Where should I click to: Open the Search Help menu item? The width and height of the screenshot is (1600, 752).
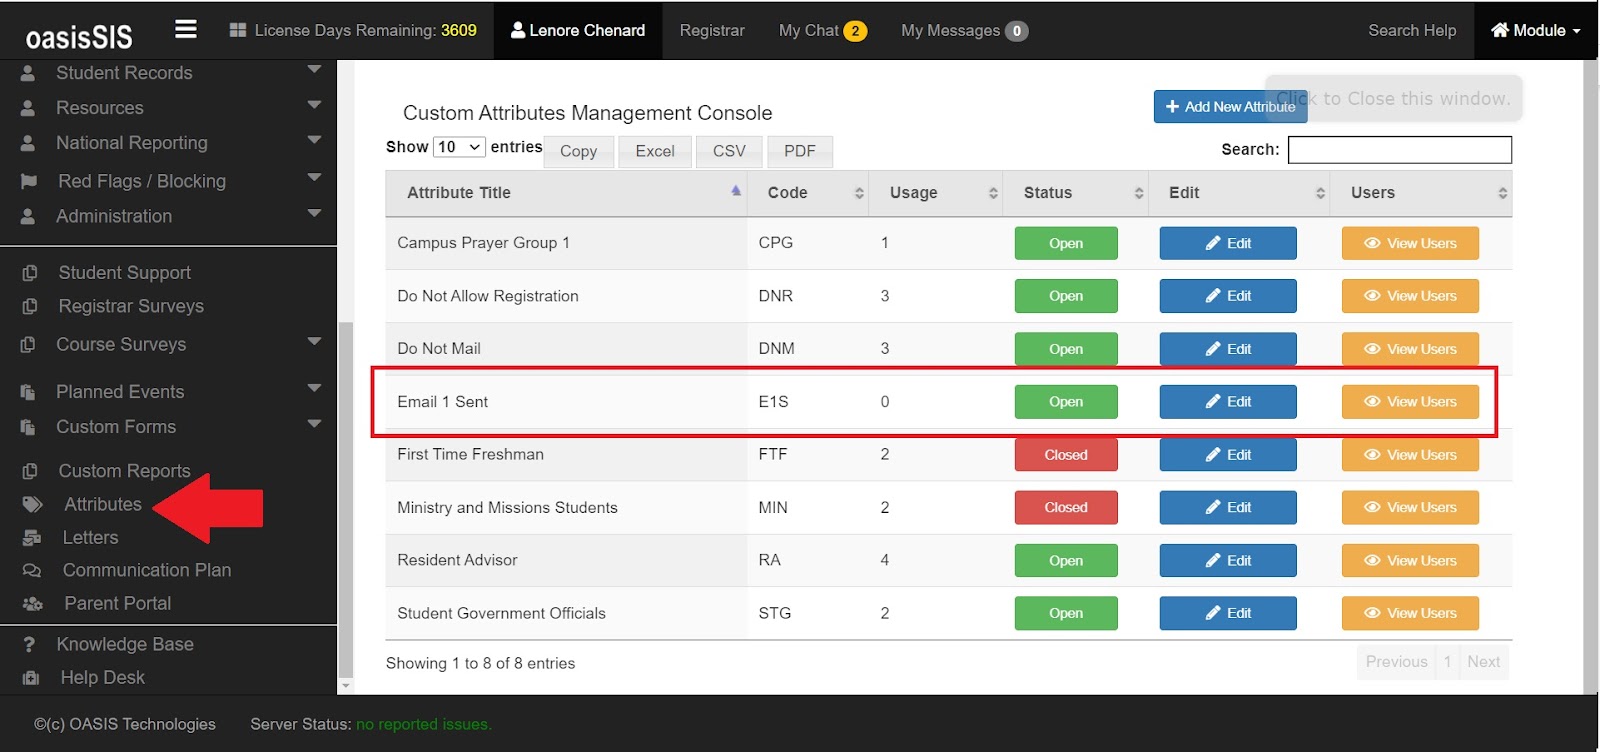pyautogui.click(x=1412, y=30)
